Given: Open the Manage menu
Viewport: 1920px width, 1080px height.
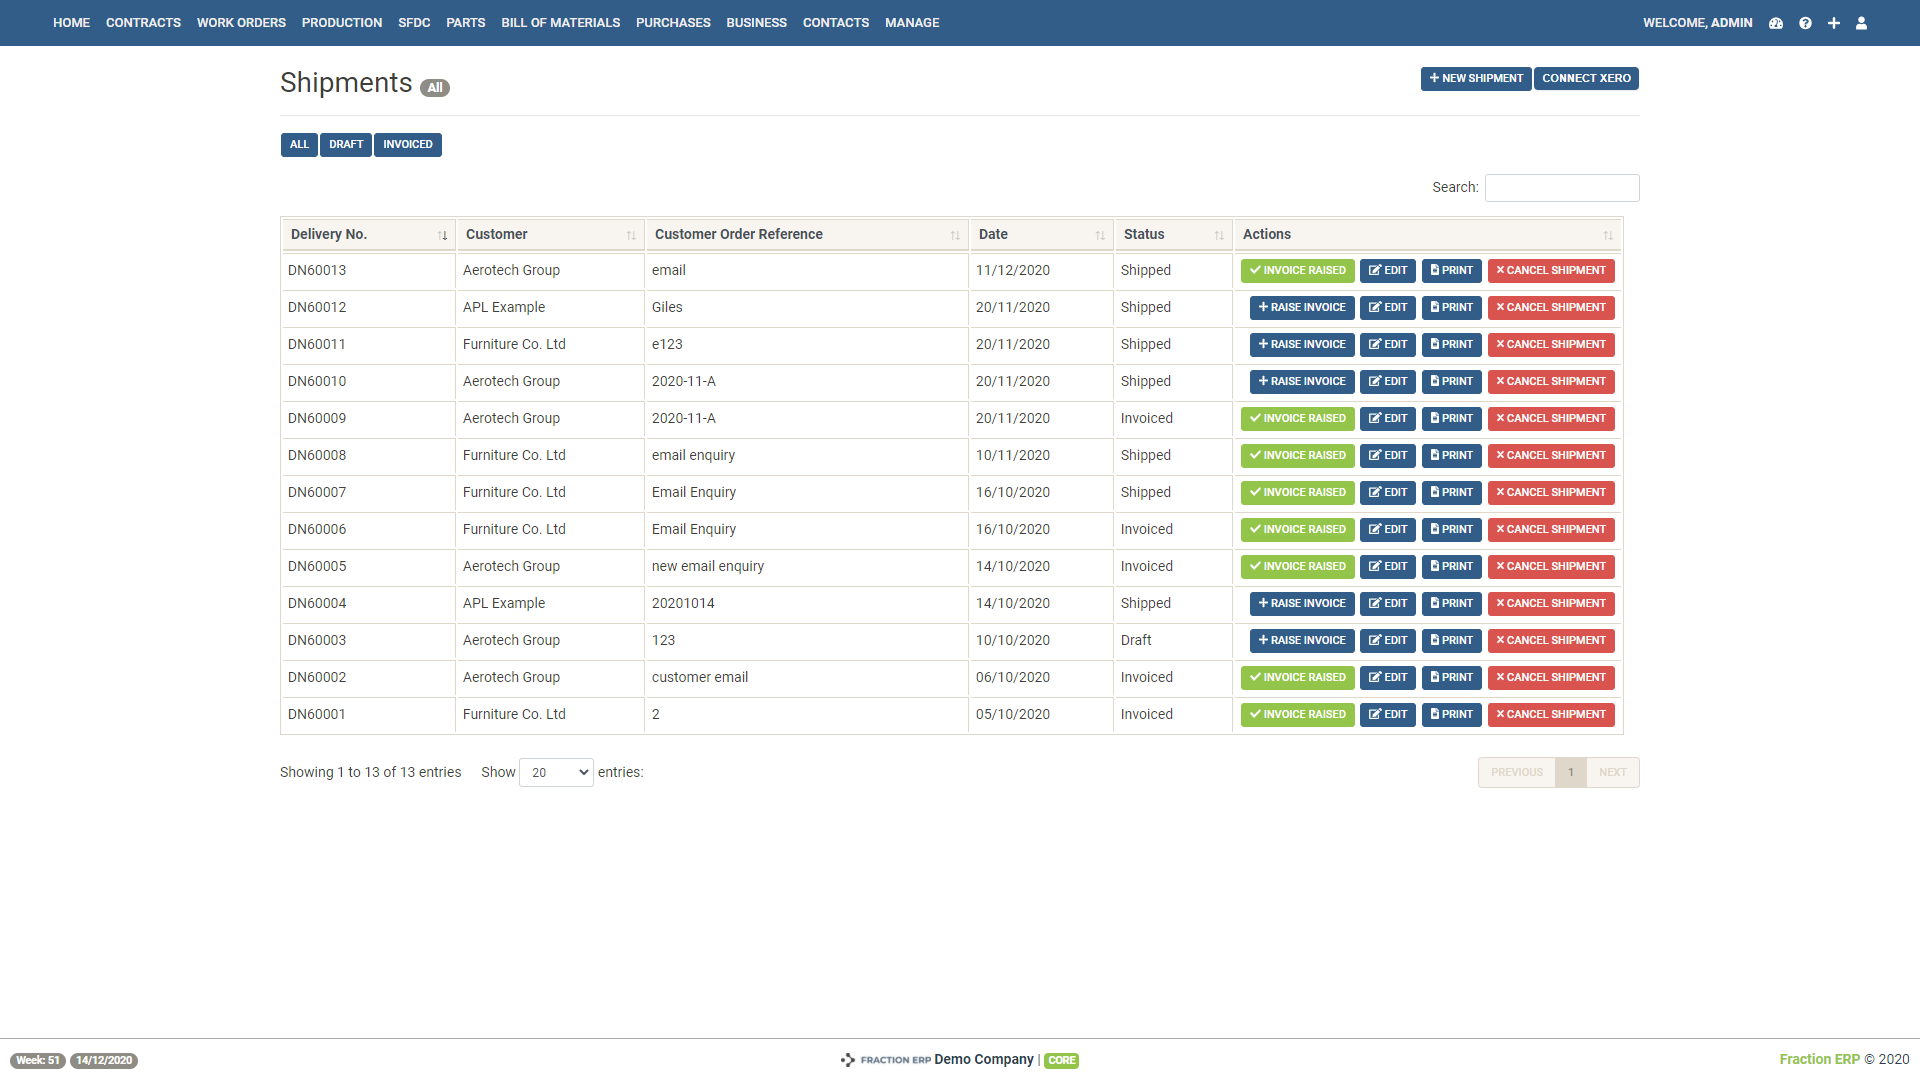Looking at the screenshot, I should (x=912, y=23).
